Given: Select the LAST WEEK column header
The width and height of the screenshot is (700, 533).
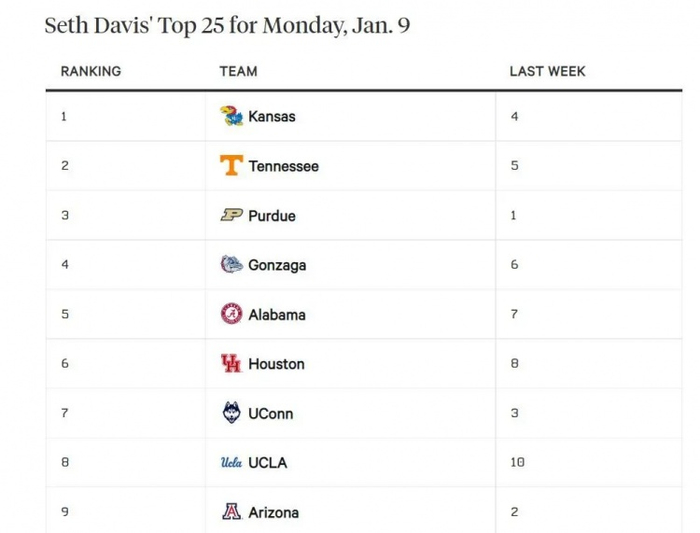Looking at the screenshot, I should click(x=547, y=71).
